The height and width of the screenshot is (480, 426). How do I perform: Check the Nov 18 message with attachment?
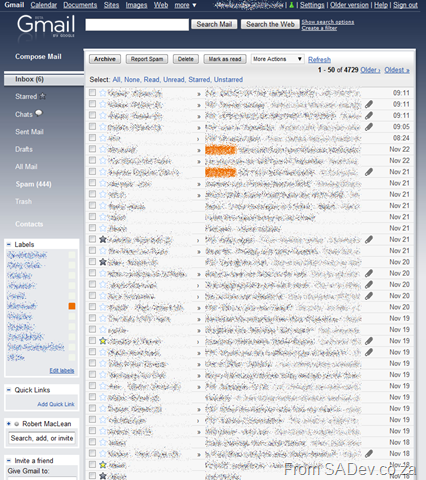point(92,453)
